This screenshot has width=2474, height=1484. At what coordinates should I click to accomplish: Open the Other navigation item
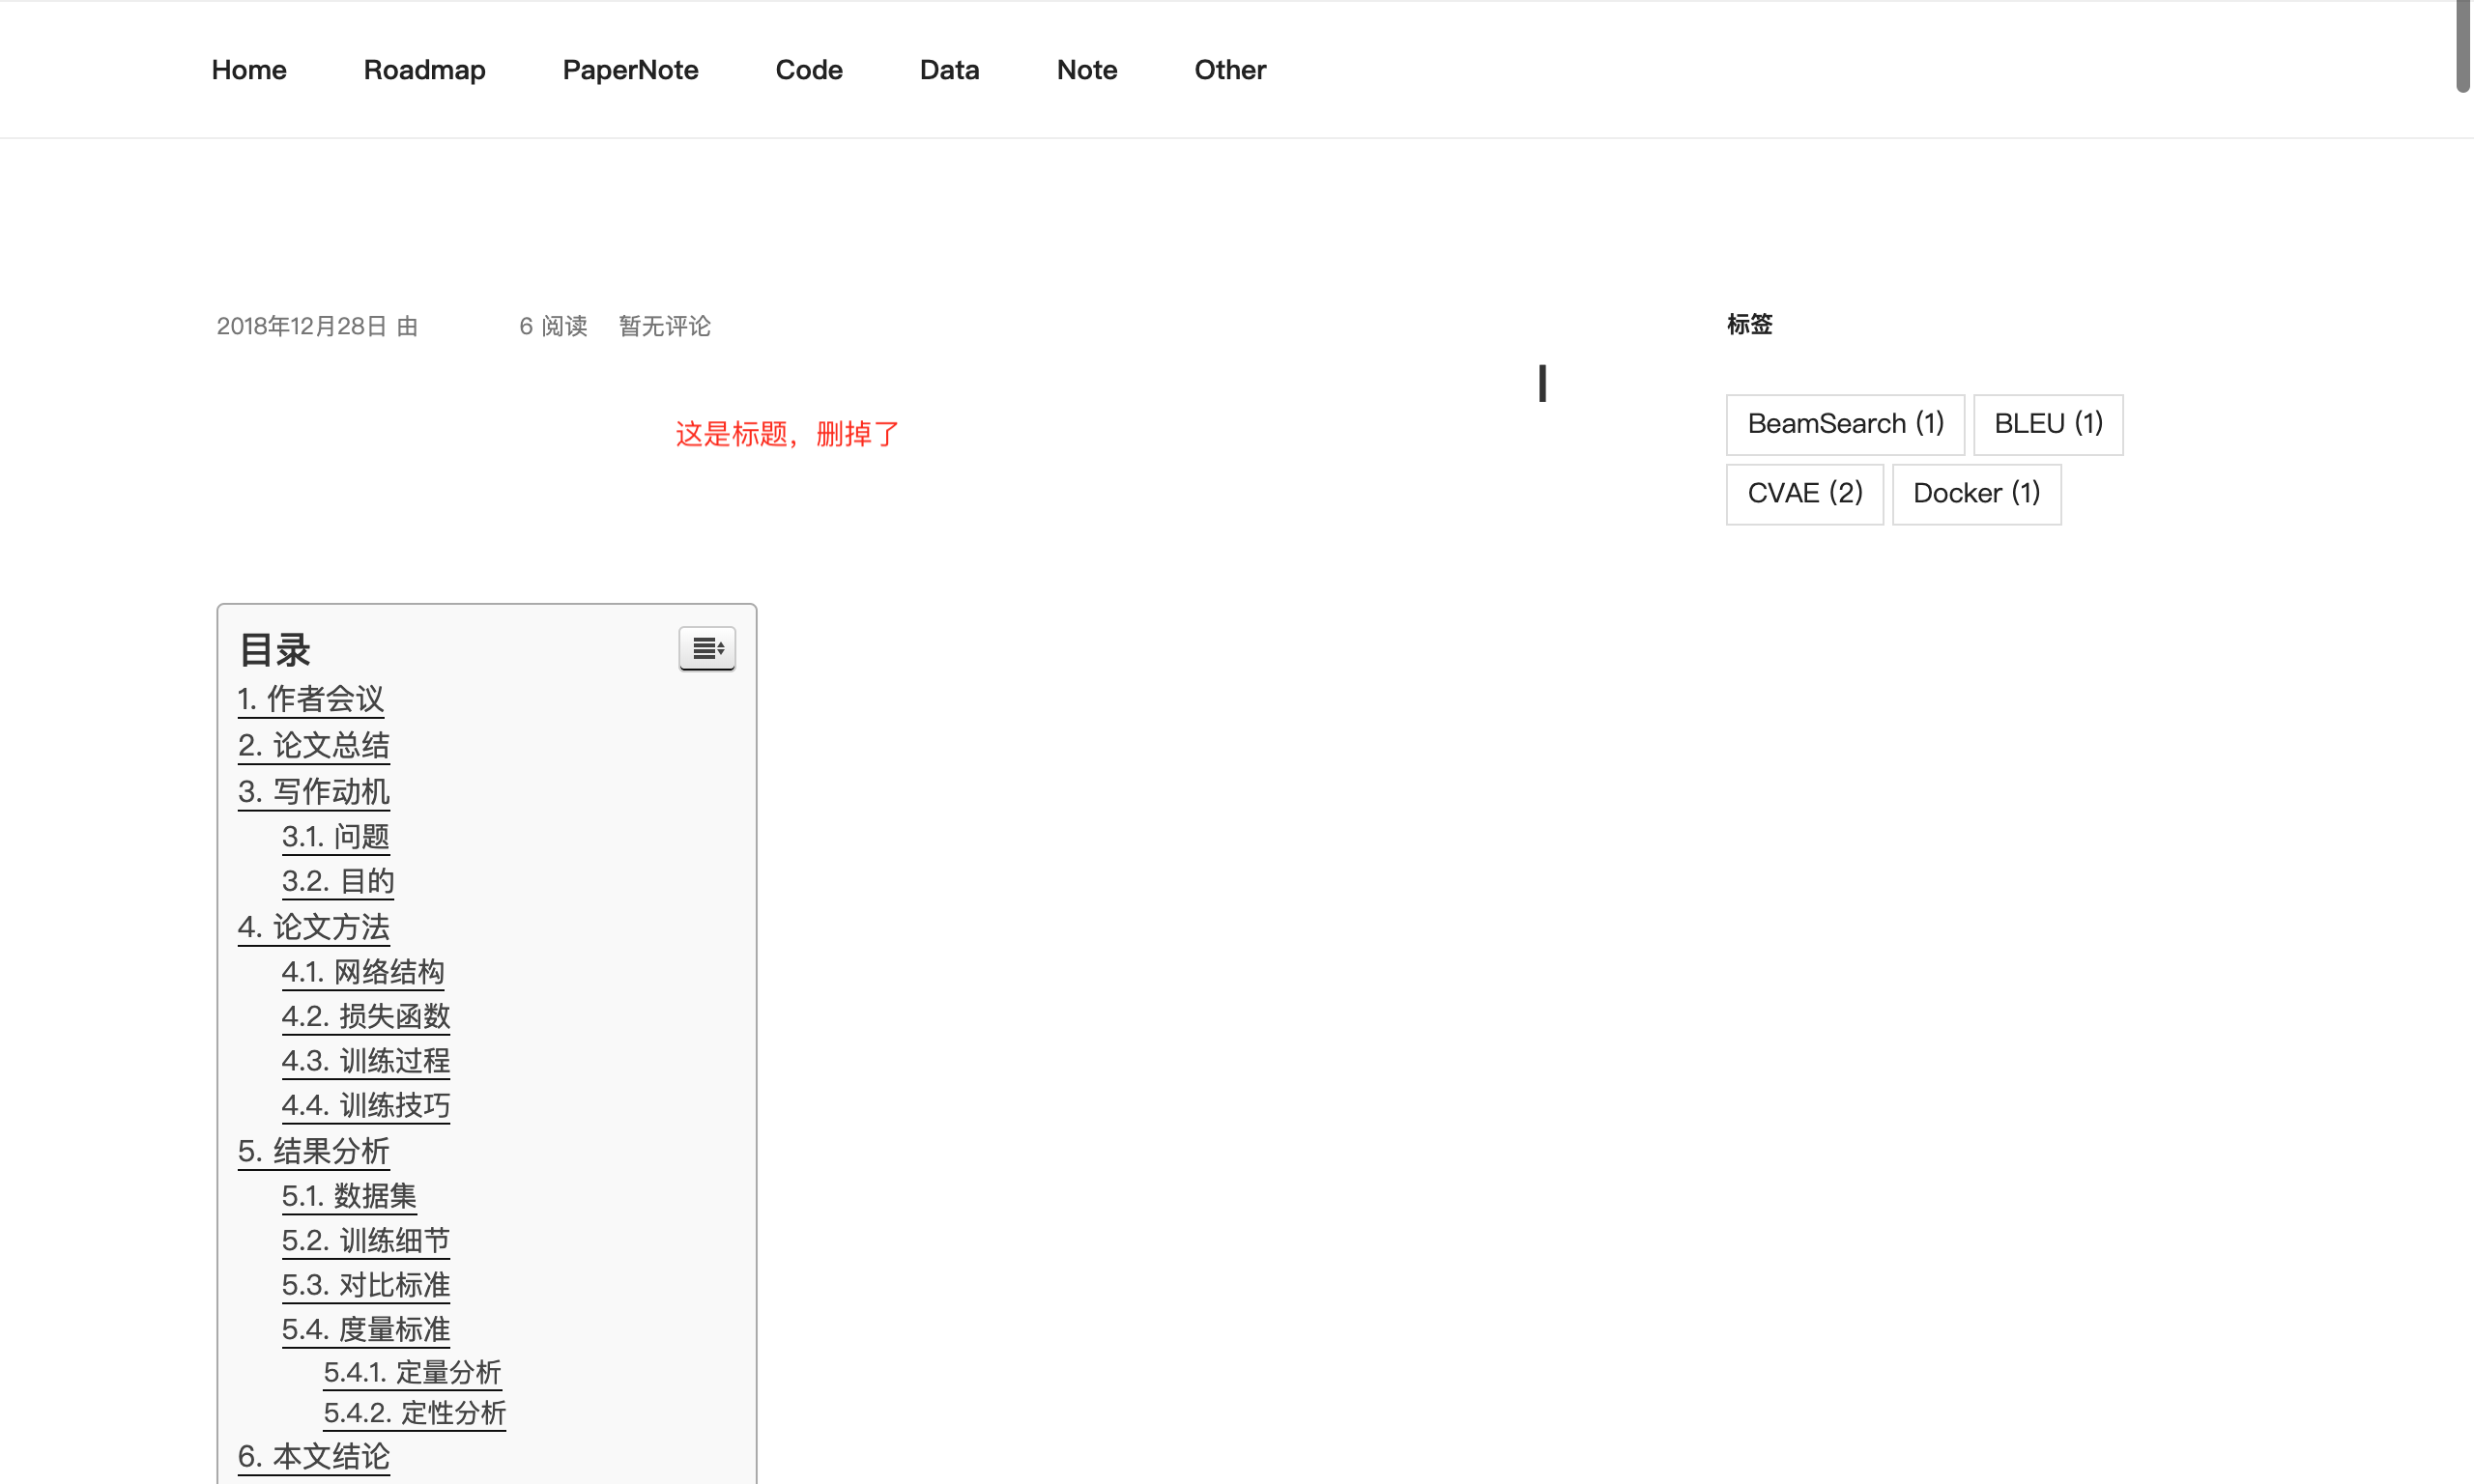pyautogui.click(x=1229, y=70)
